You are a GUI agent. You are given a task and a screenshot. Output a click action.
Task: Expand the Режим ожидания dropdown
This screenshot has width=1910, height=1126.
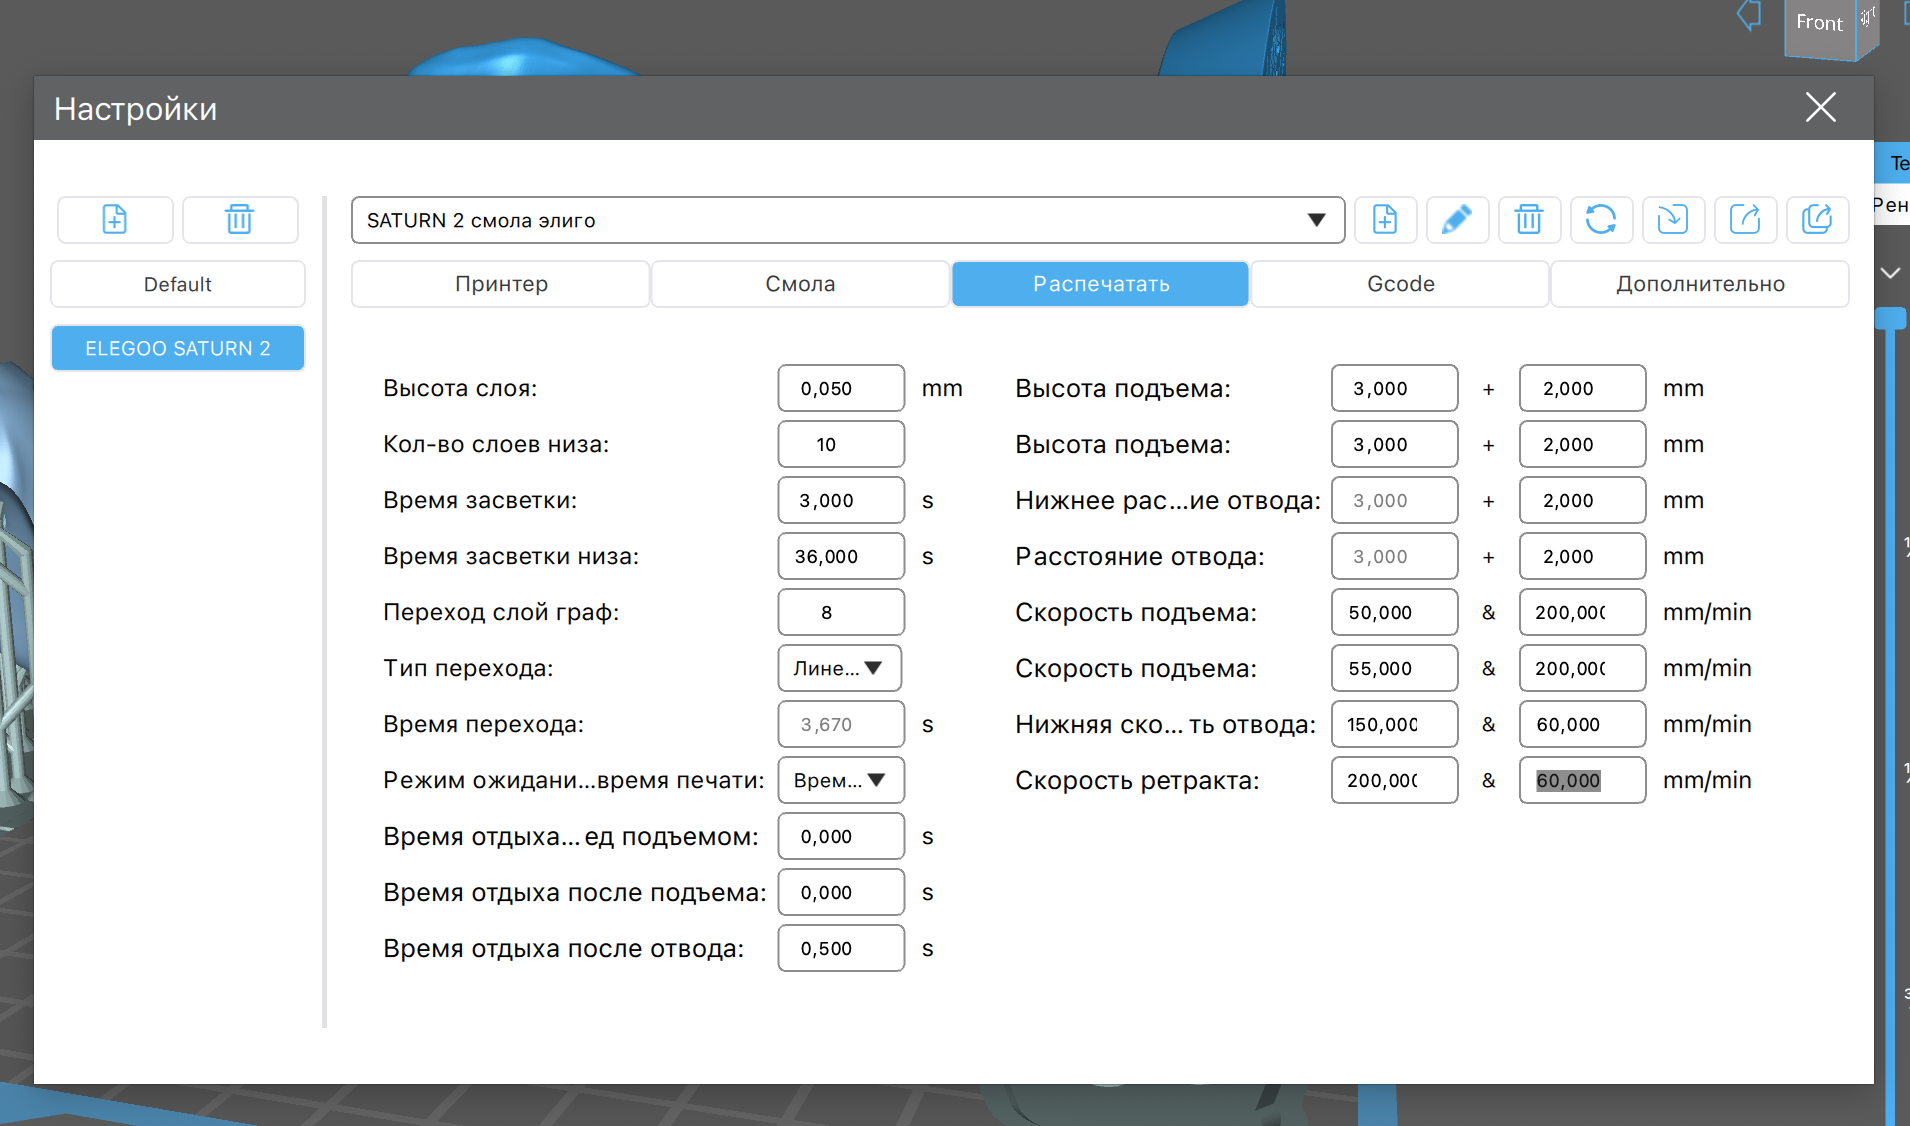coord(840,780)
